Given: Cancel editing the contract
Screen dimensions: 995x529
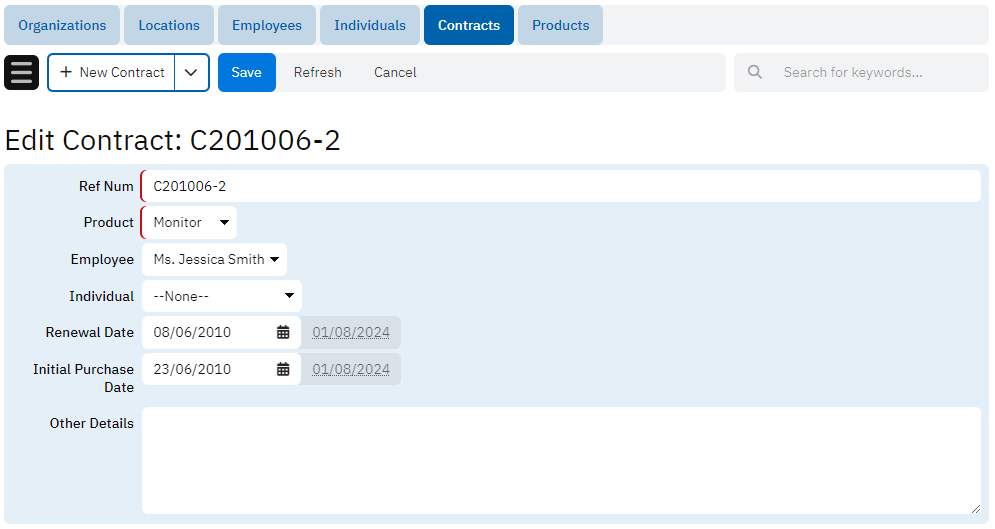Looking at the screenshot, I should (x=395, y=73).
